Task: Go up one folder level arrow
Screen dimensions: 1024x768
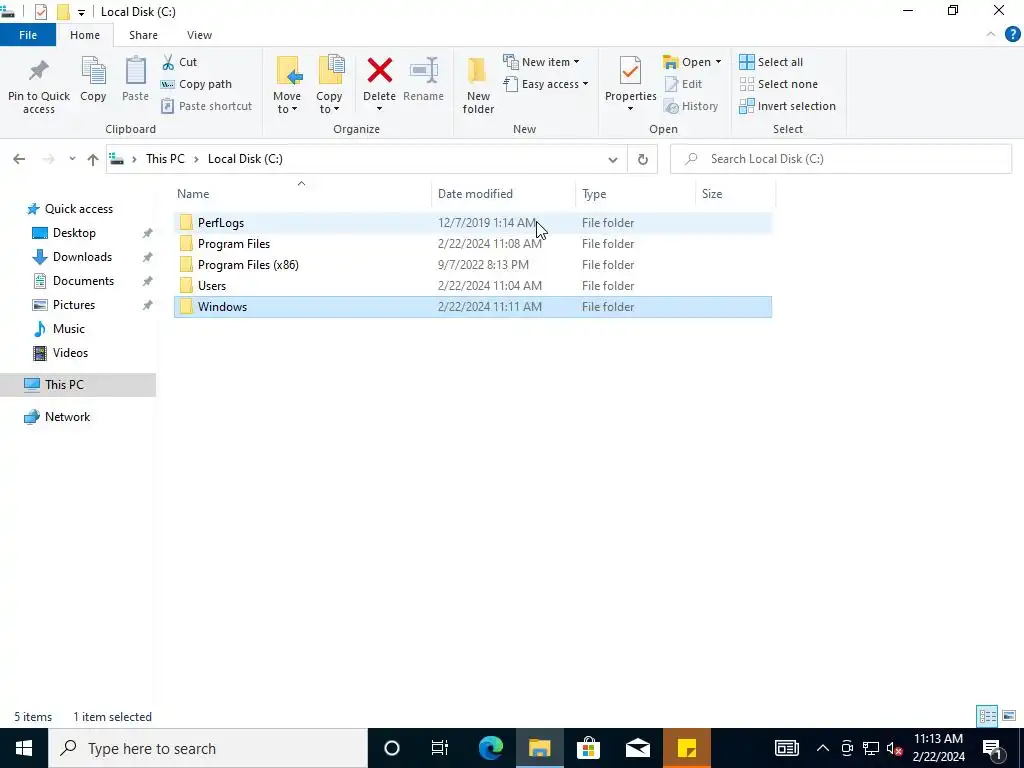Action: 93,159
